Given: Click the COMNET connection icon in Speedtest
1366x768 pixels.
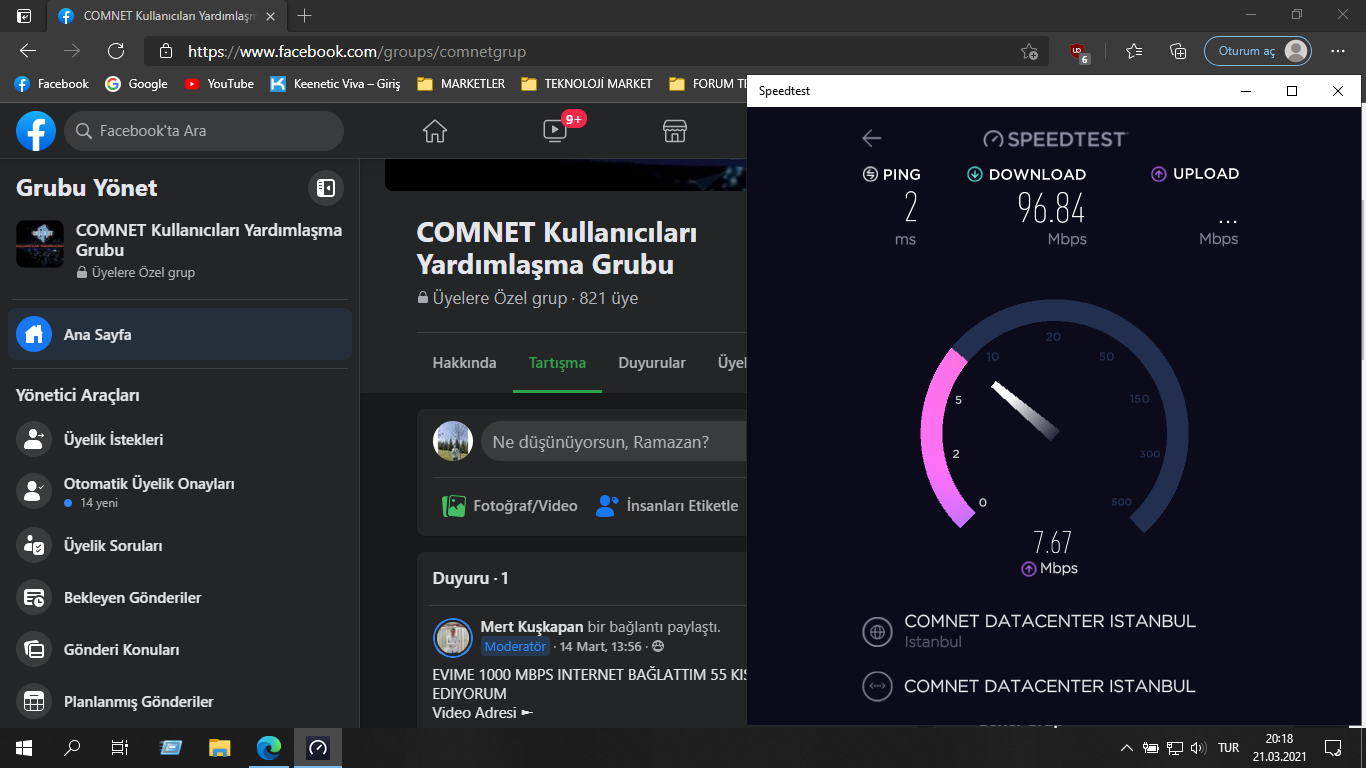Looking at the screenshot, I should tap(877, 686).
